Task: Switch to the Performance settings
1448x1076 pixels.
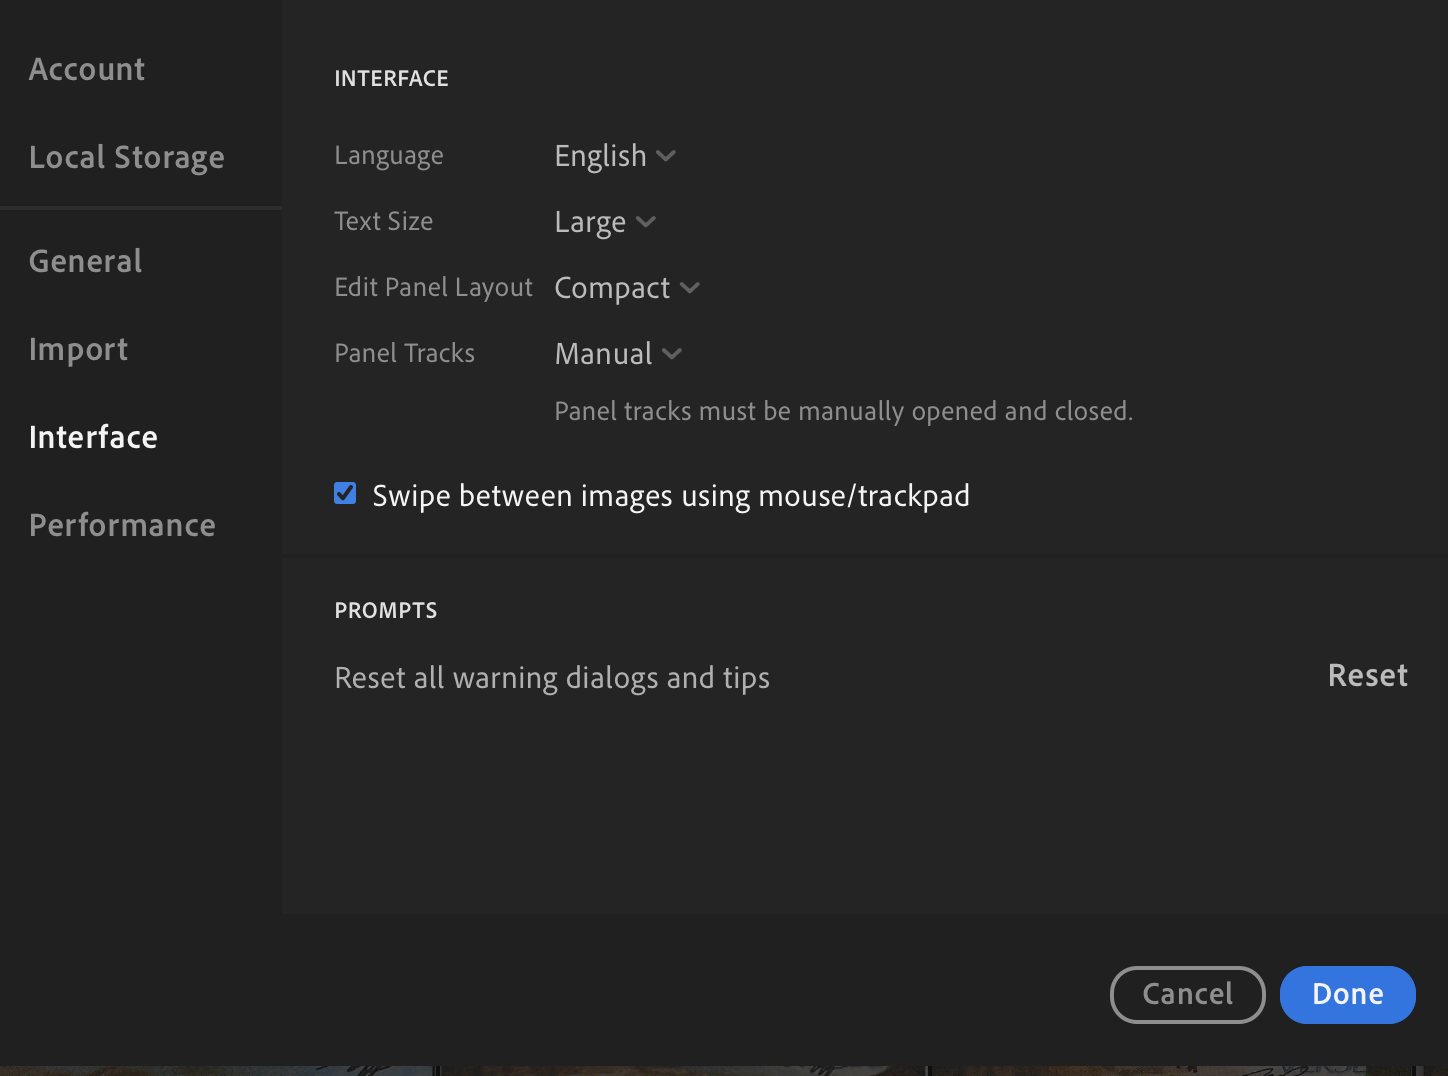Action: (122, 524)
